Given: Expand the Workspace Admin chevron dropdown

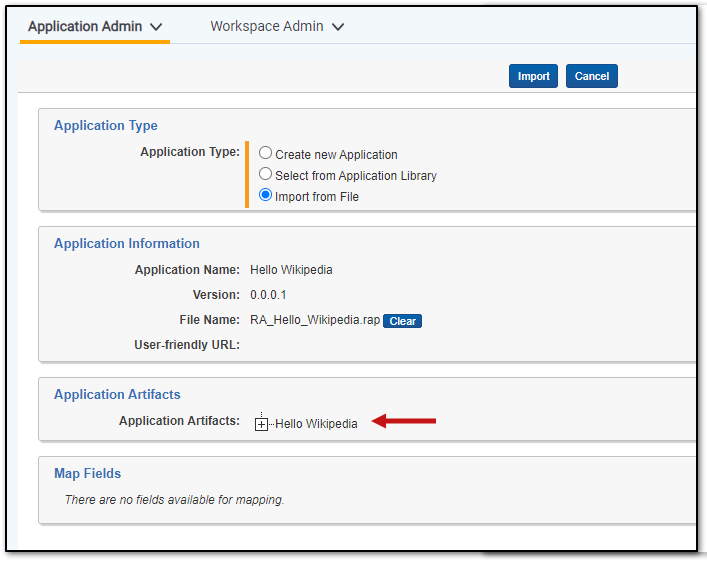Looking at the screenshot, I should 338,28.
